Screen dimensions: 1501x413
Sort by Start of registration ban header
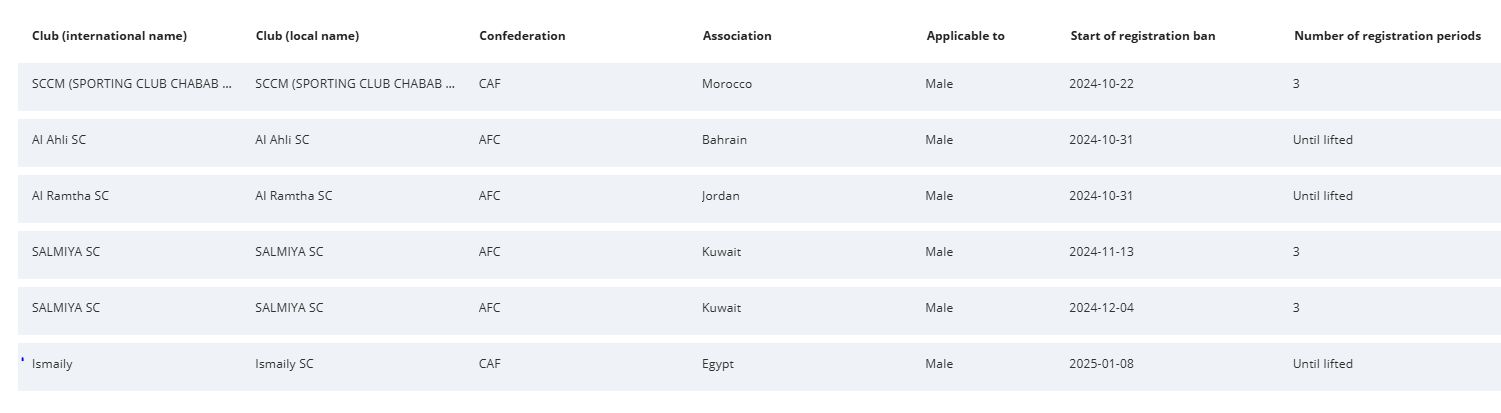[1142, 36]
